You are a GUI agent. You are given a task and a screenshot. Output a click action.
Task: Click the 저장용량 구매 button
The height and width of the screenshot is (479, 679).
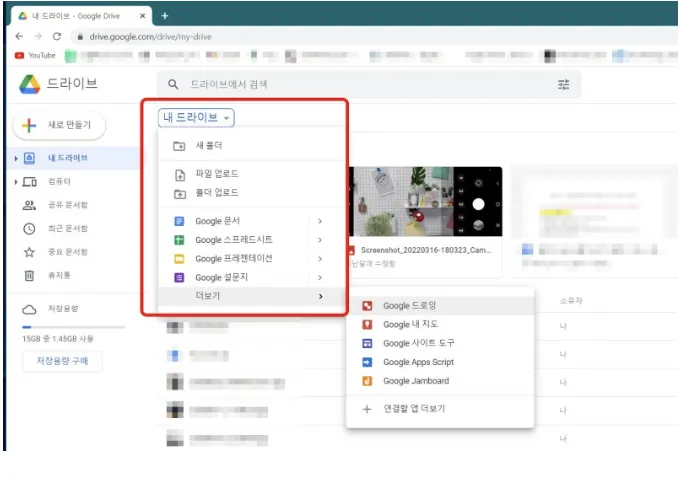coord(62,361)
